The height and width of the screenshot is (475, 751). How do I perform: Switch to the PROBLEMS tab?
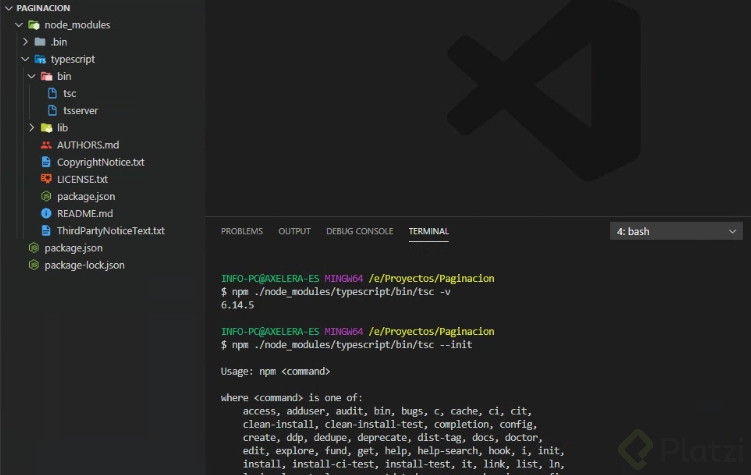tap(242, 231)
